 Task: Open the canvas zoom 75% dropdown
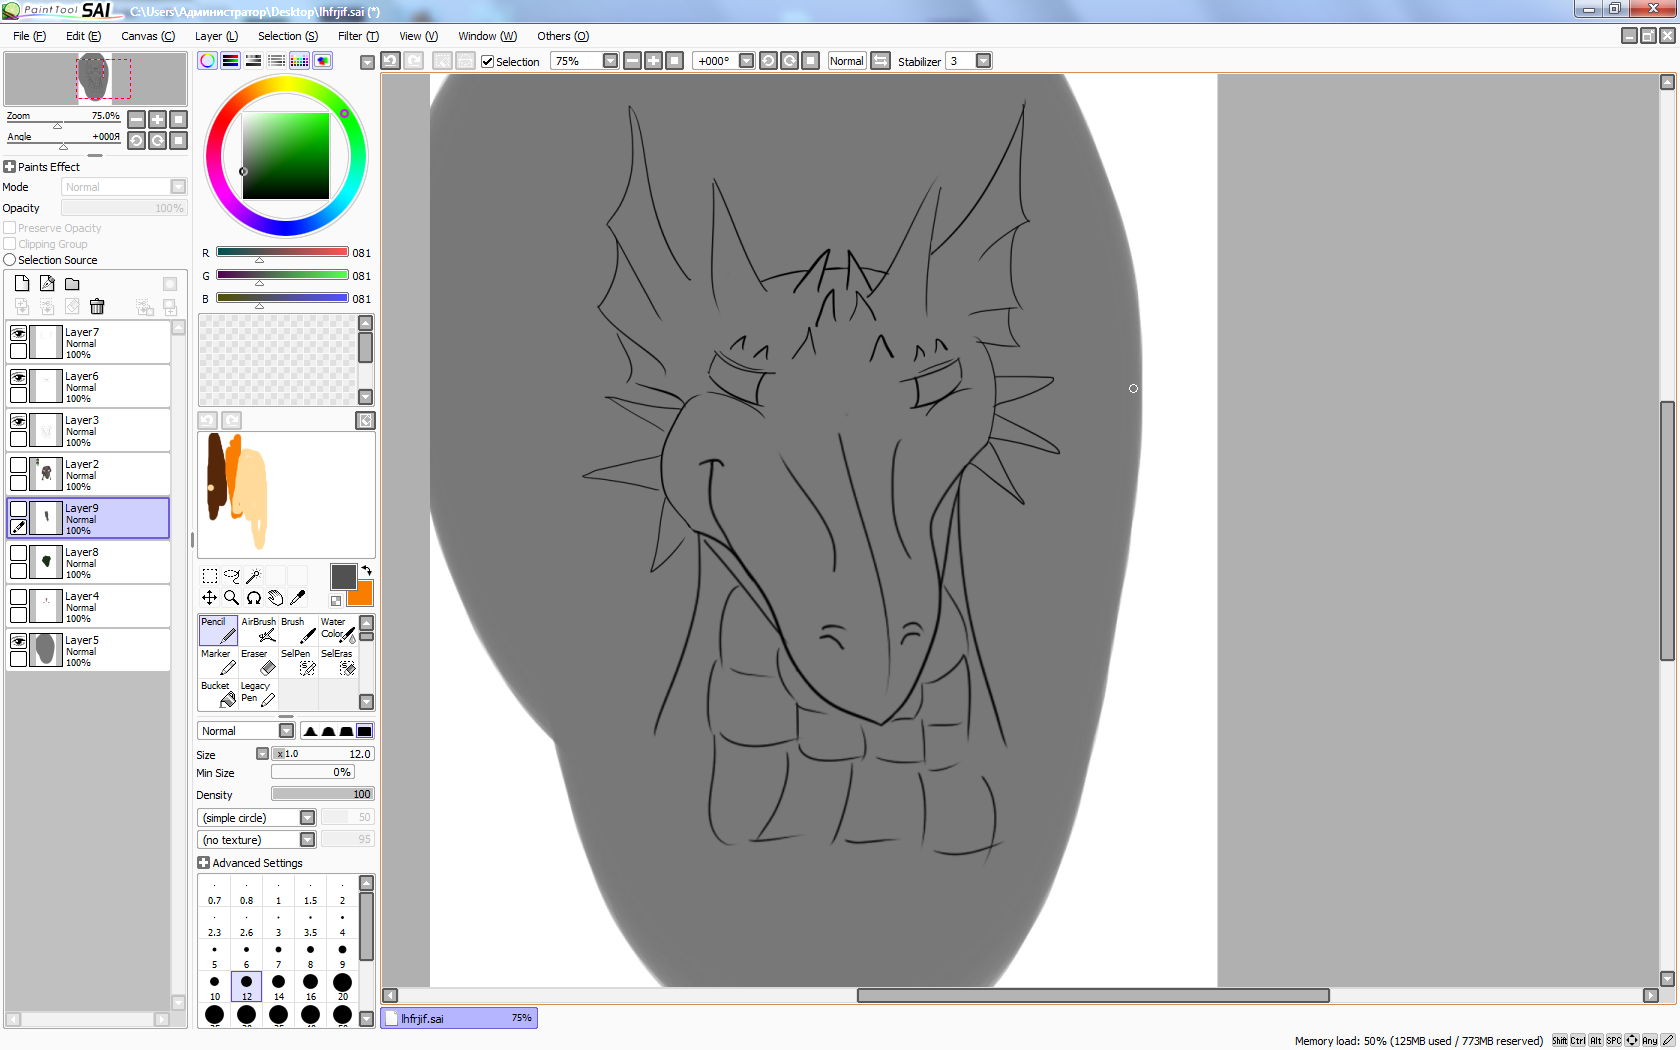tap(610, 61)
